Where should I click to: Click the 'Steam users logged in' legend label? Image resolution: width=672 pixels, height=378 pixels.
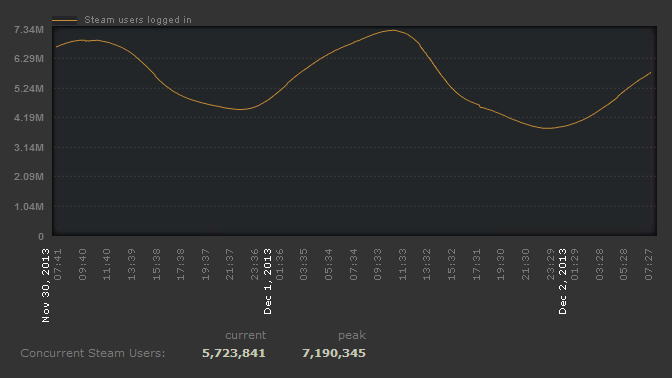(x=138, y=20)
